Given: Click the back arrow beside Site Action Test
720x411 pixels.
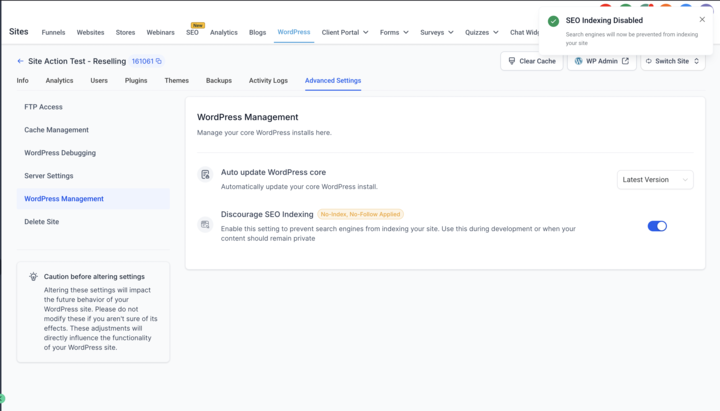Looking at the screenshot, I should pyautogui.click(x=20, y=61).
